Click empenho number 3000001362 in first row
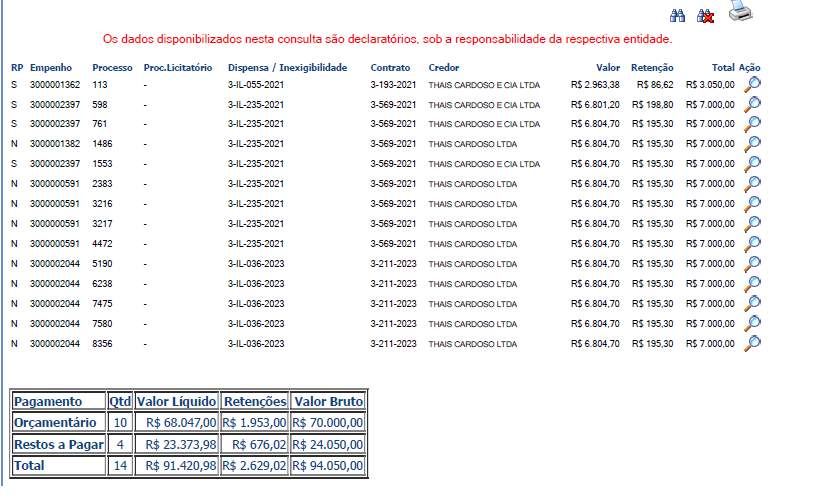817x498 pixels. pyautogui.click(x=55, y=85)
